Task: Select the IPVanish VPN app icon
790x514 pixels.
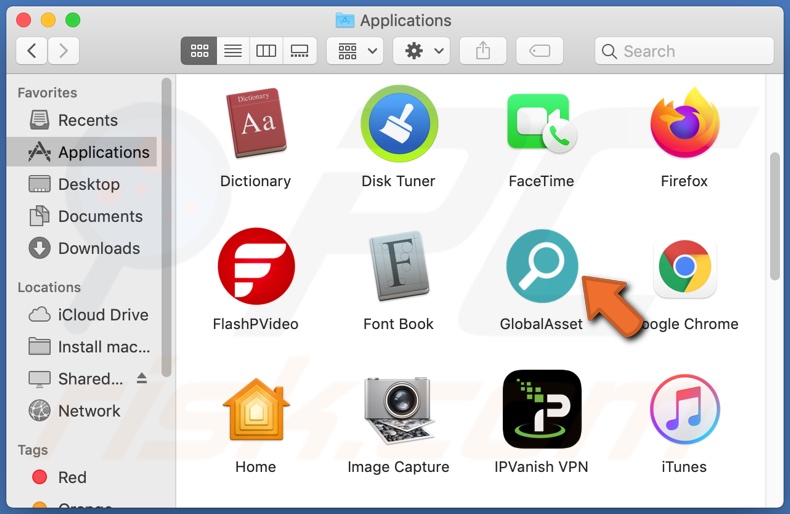Action: (x=542, y=409)
